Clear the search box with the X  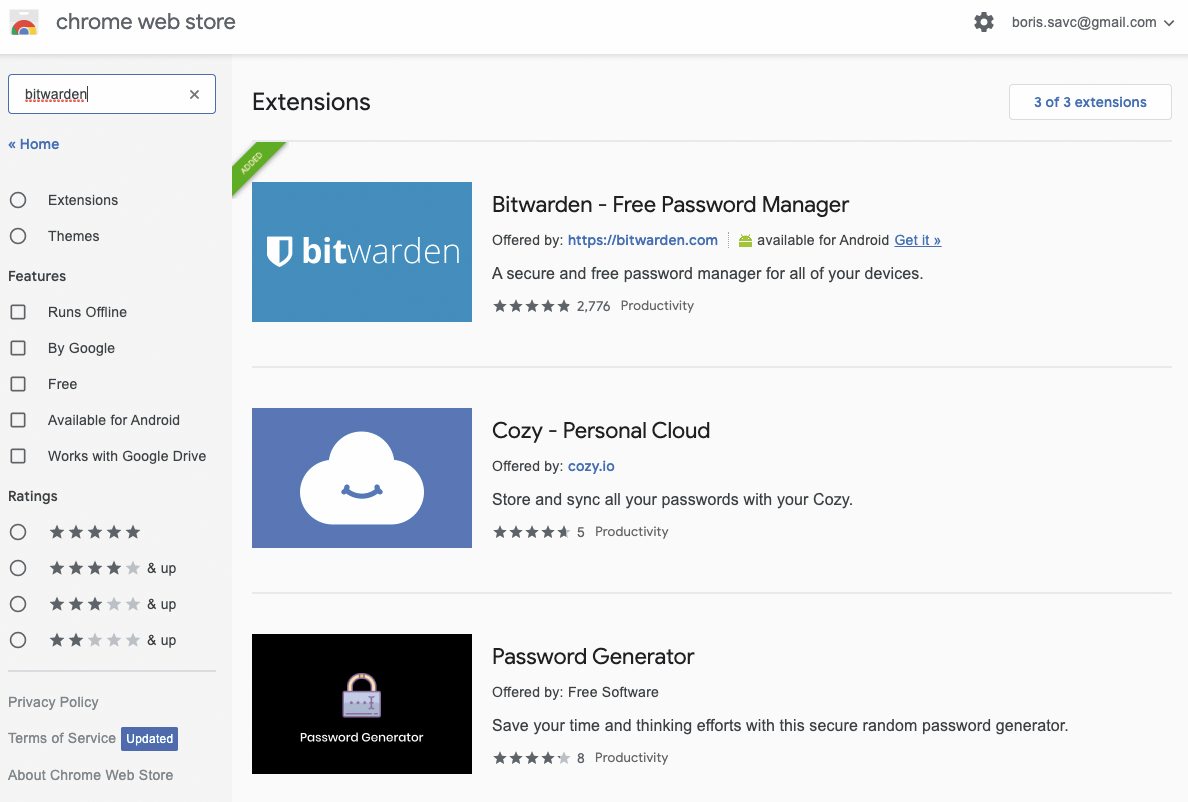pos(194,94)
